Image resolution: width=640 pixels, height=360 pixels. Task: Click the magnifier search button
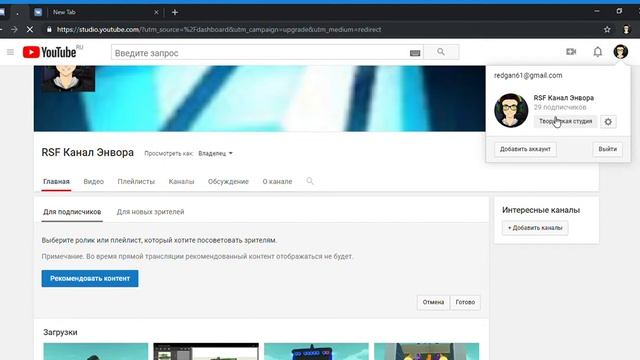click(x=441, y=52)
